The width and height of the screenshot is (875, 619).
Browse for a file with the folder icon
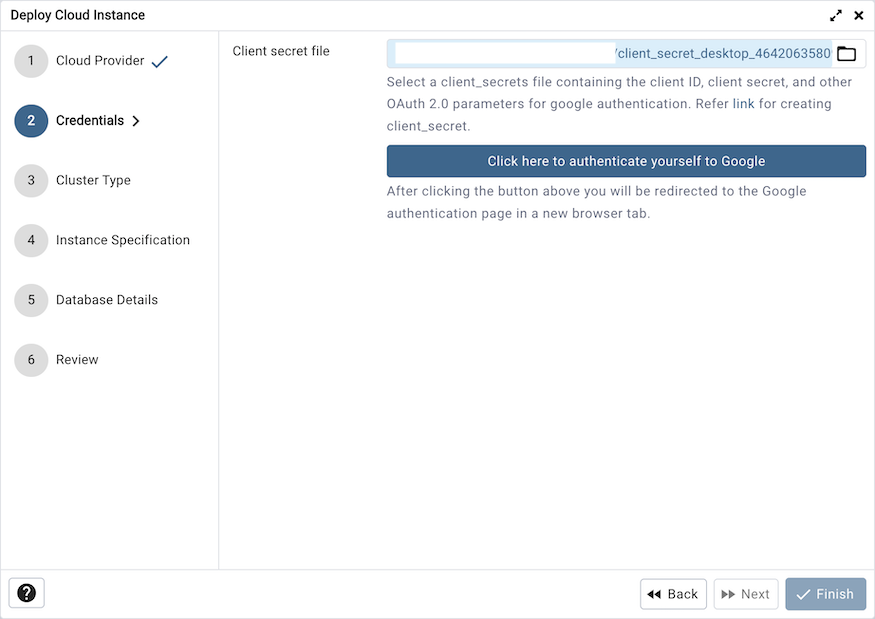tap(847, 55)
